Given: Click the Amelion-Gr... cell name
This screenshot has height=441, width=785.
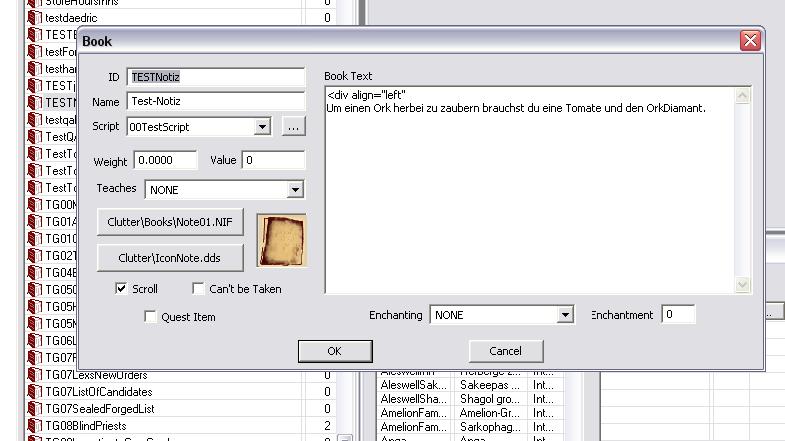Looking at the screenshot, I should click(x=490, y=413).
